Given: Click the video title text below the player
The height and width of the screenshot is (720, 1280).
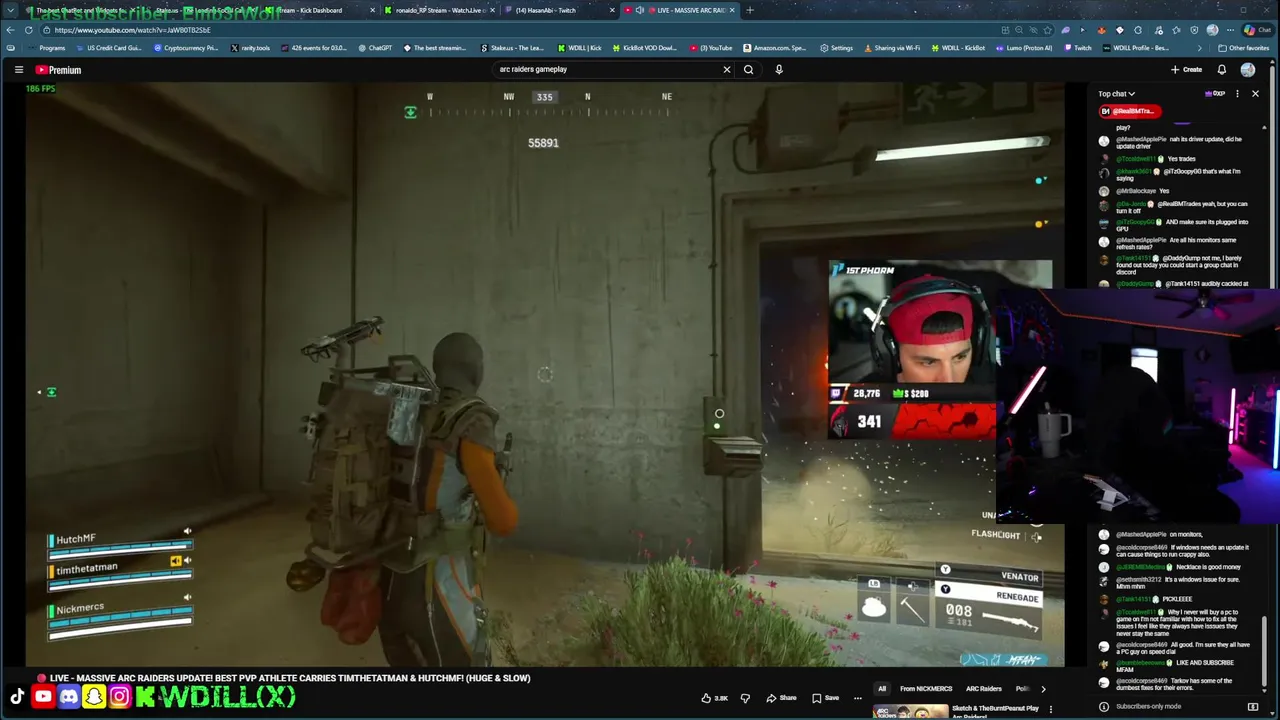Looking at the screenshot, I should pyautogui.click(x=290, y=678).
